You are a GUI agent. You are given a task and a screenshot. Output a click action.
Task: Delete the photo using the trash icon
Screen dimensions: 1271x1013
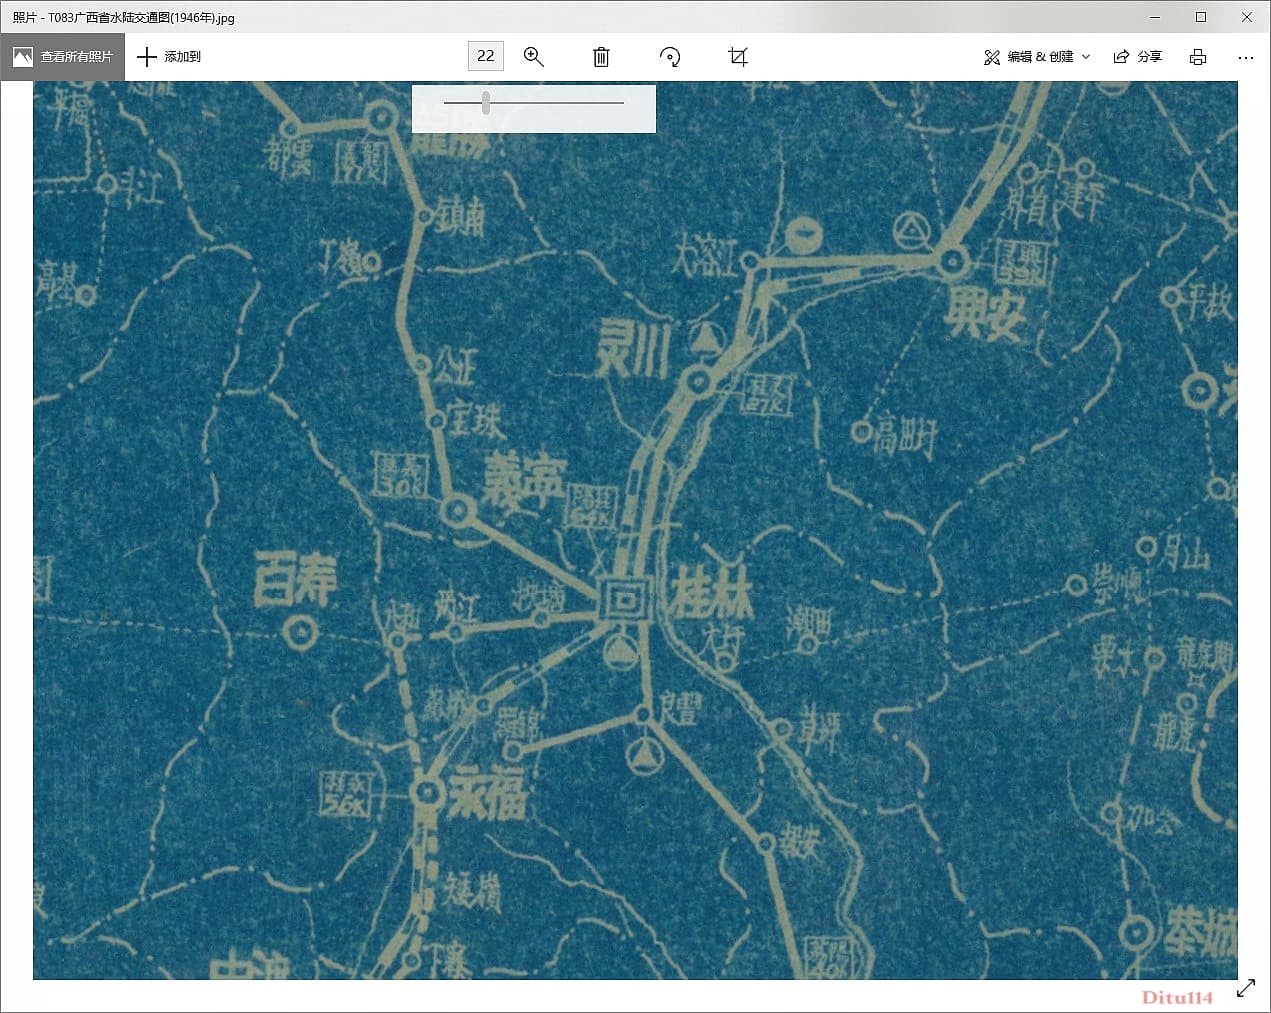coord(600,57)
